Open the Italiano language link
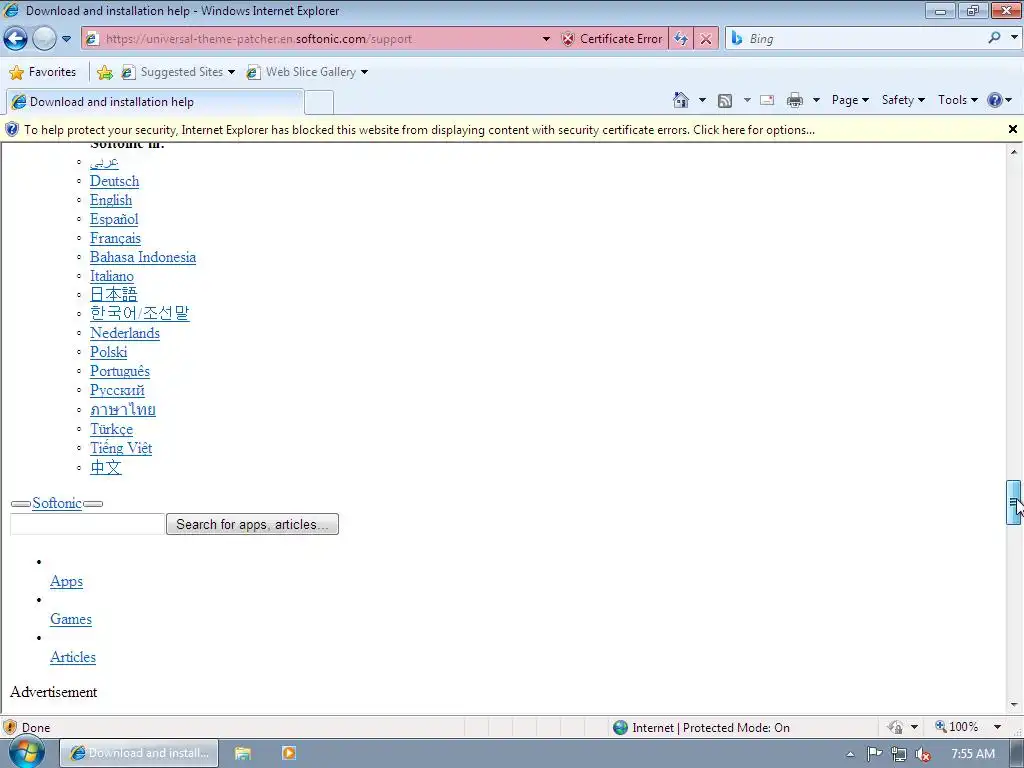 112,276
